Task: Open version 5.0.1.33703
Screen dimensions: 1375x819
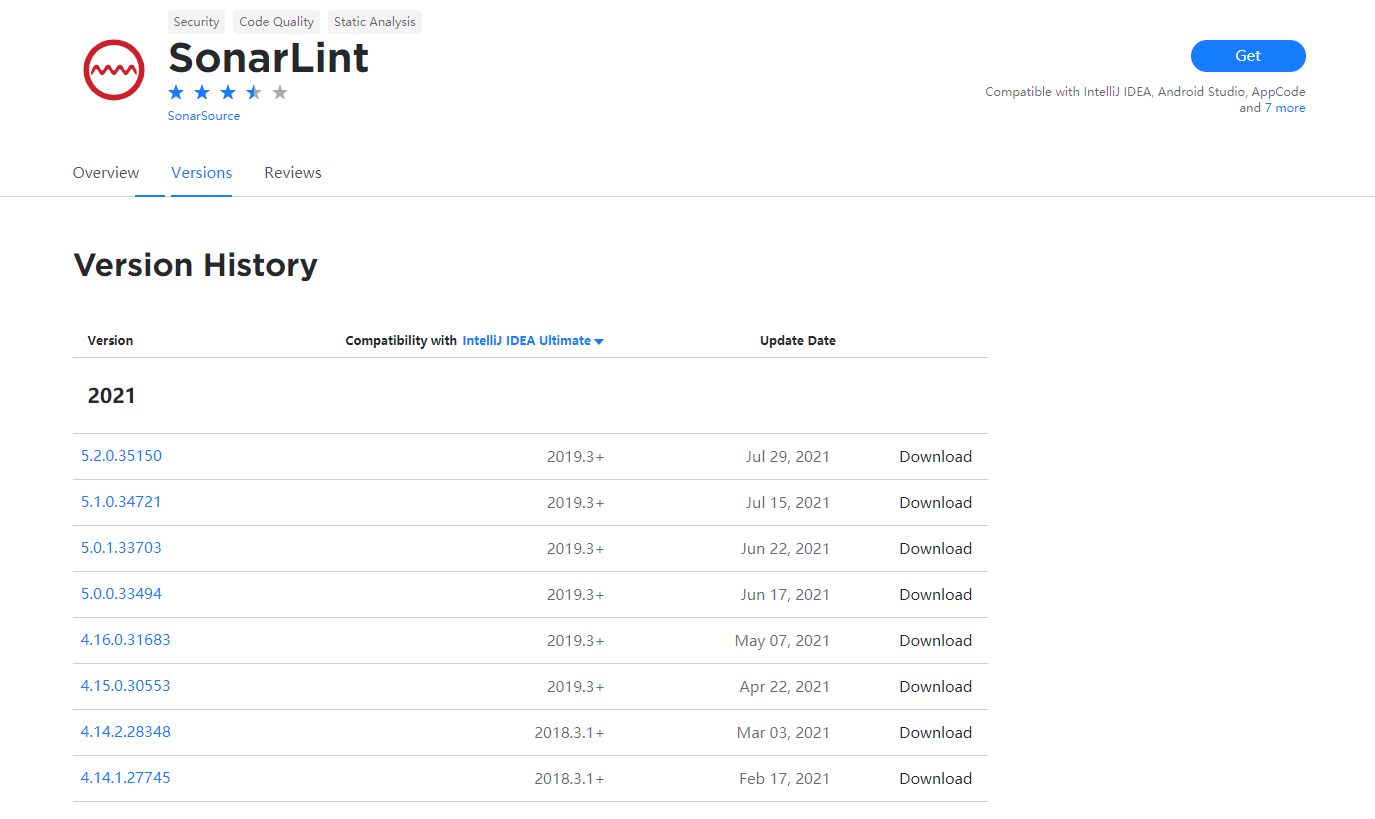Action: (x=121, y=548)
